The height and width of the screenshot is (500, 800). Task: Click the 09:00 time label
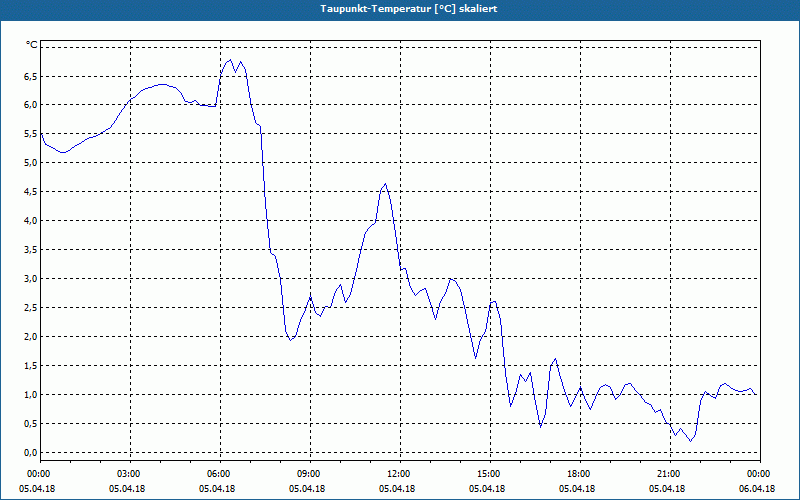(x=310, y=474)
